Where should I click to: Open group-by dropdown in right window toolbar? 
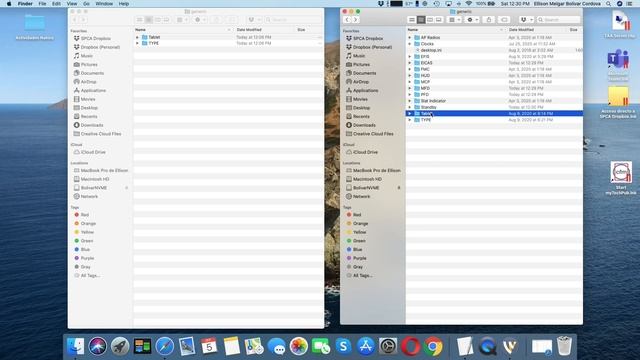pos(454,20)
